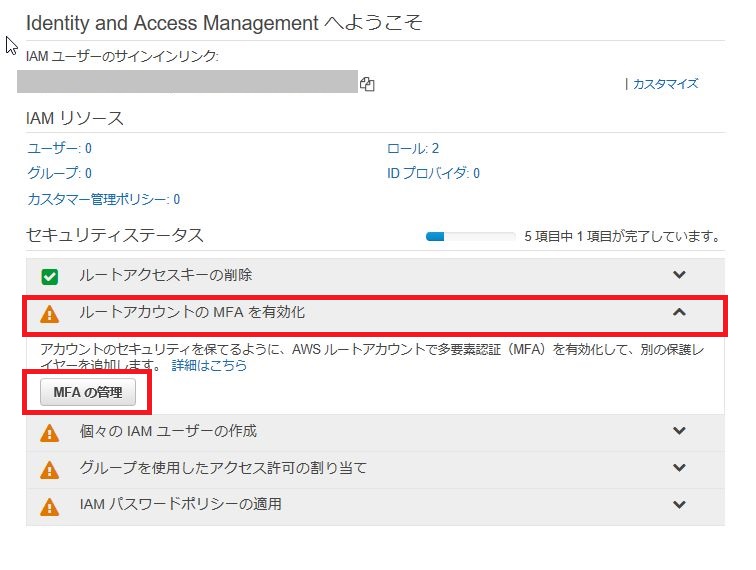
Task: Click the グループを使用したアクセス許可の割り当て label
Action: (x=223, y=467)
